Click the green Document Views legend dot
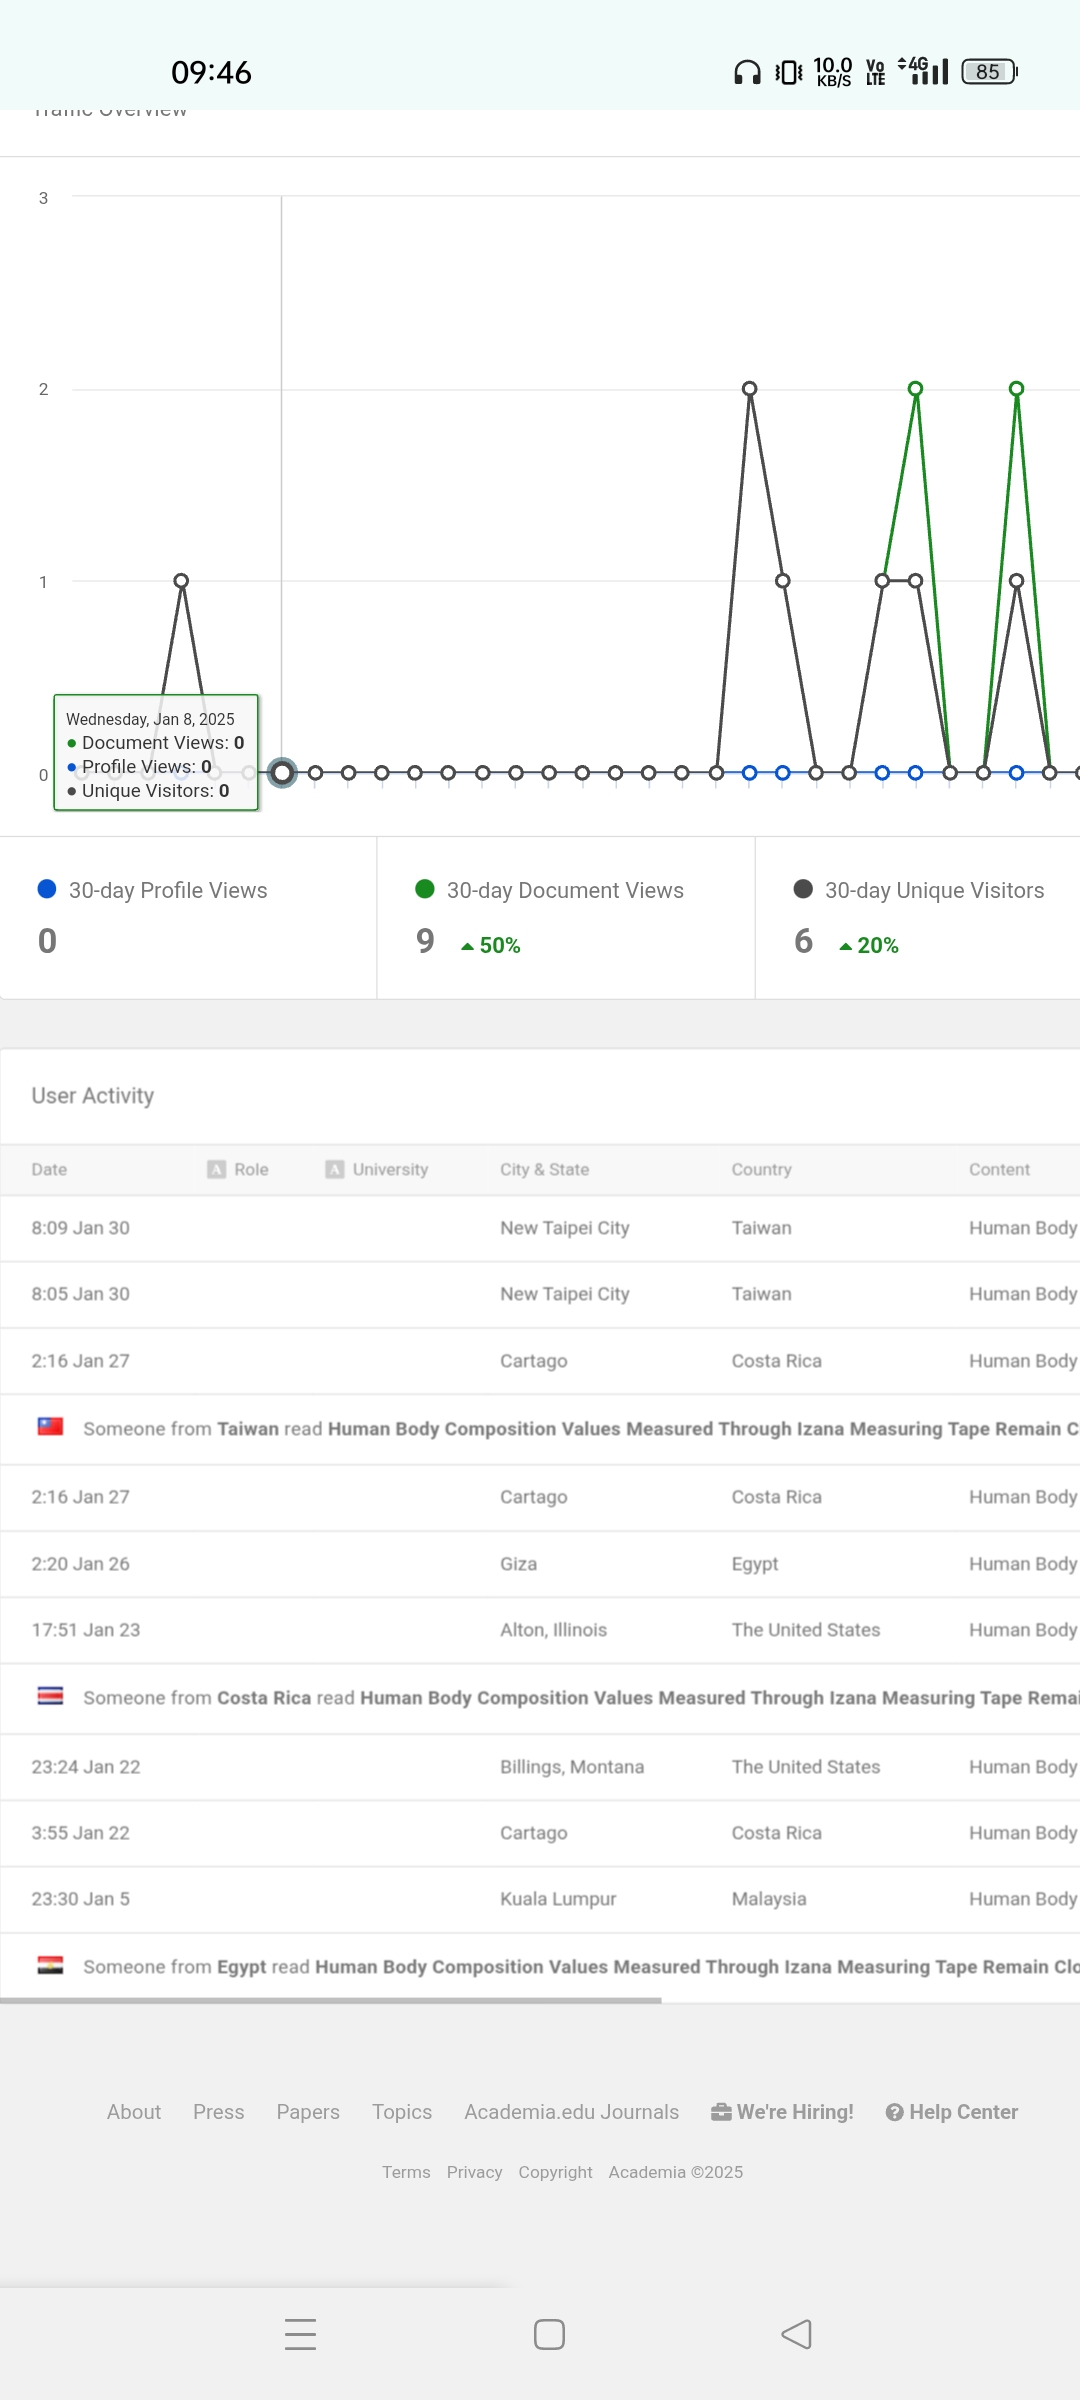The width and height of the screenshot is (1080, 2400). 425,889
